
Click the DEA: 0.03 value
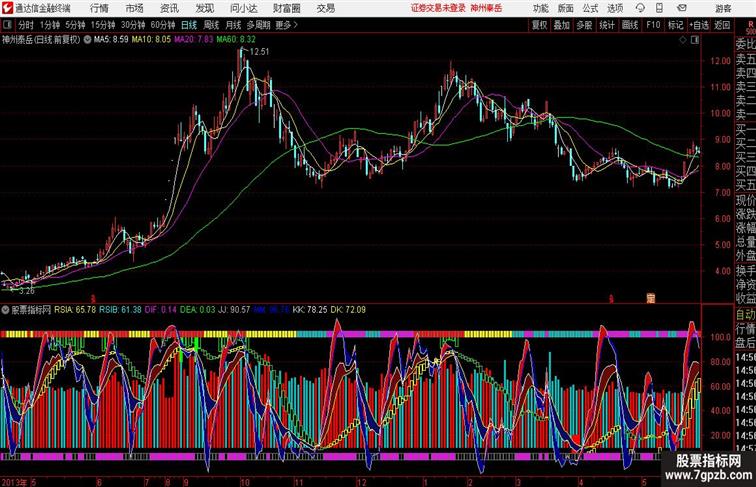[x=198, y=310]
